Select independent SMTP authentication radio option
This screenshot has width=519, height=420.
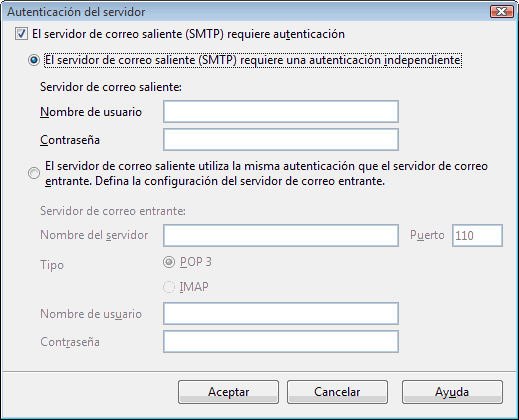pyautogui.click(x=34, y=60)
